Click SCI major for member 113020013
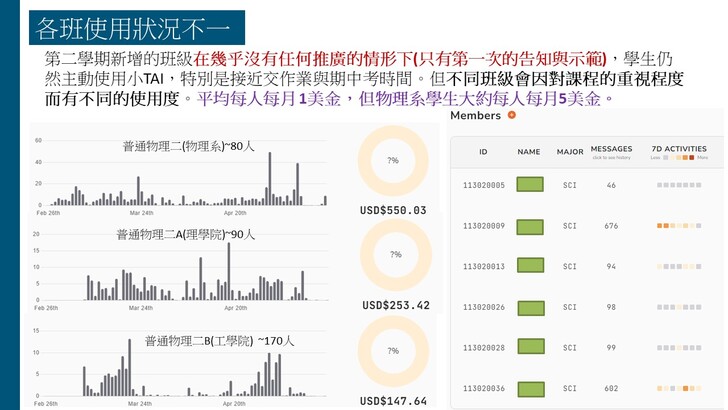The width and height of the screenshot is (728, 410). (x=570, y=267)
